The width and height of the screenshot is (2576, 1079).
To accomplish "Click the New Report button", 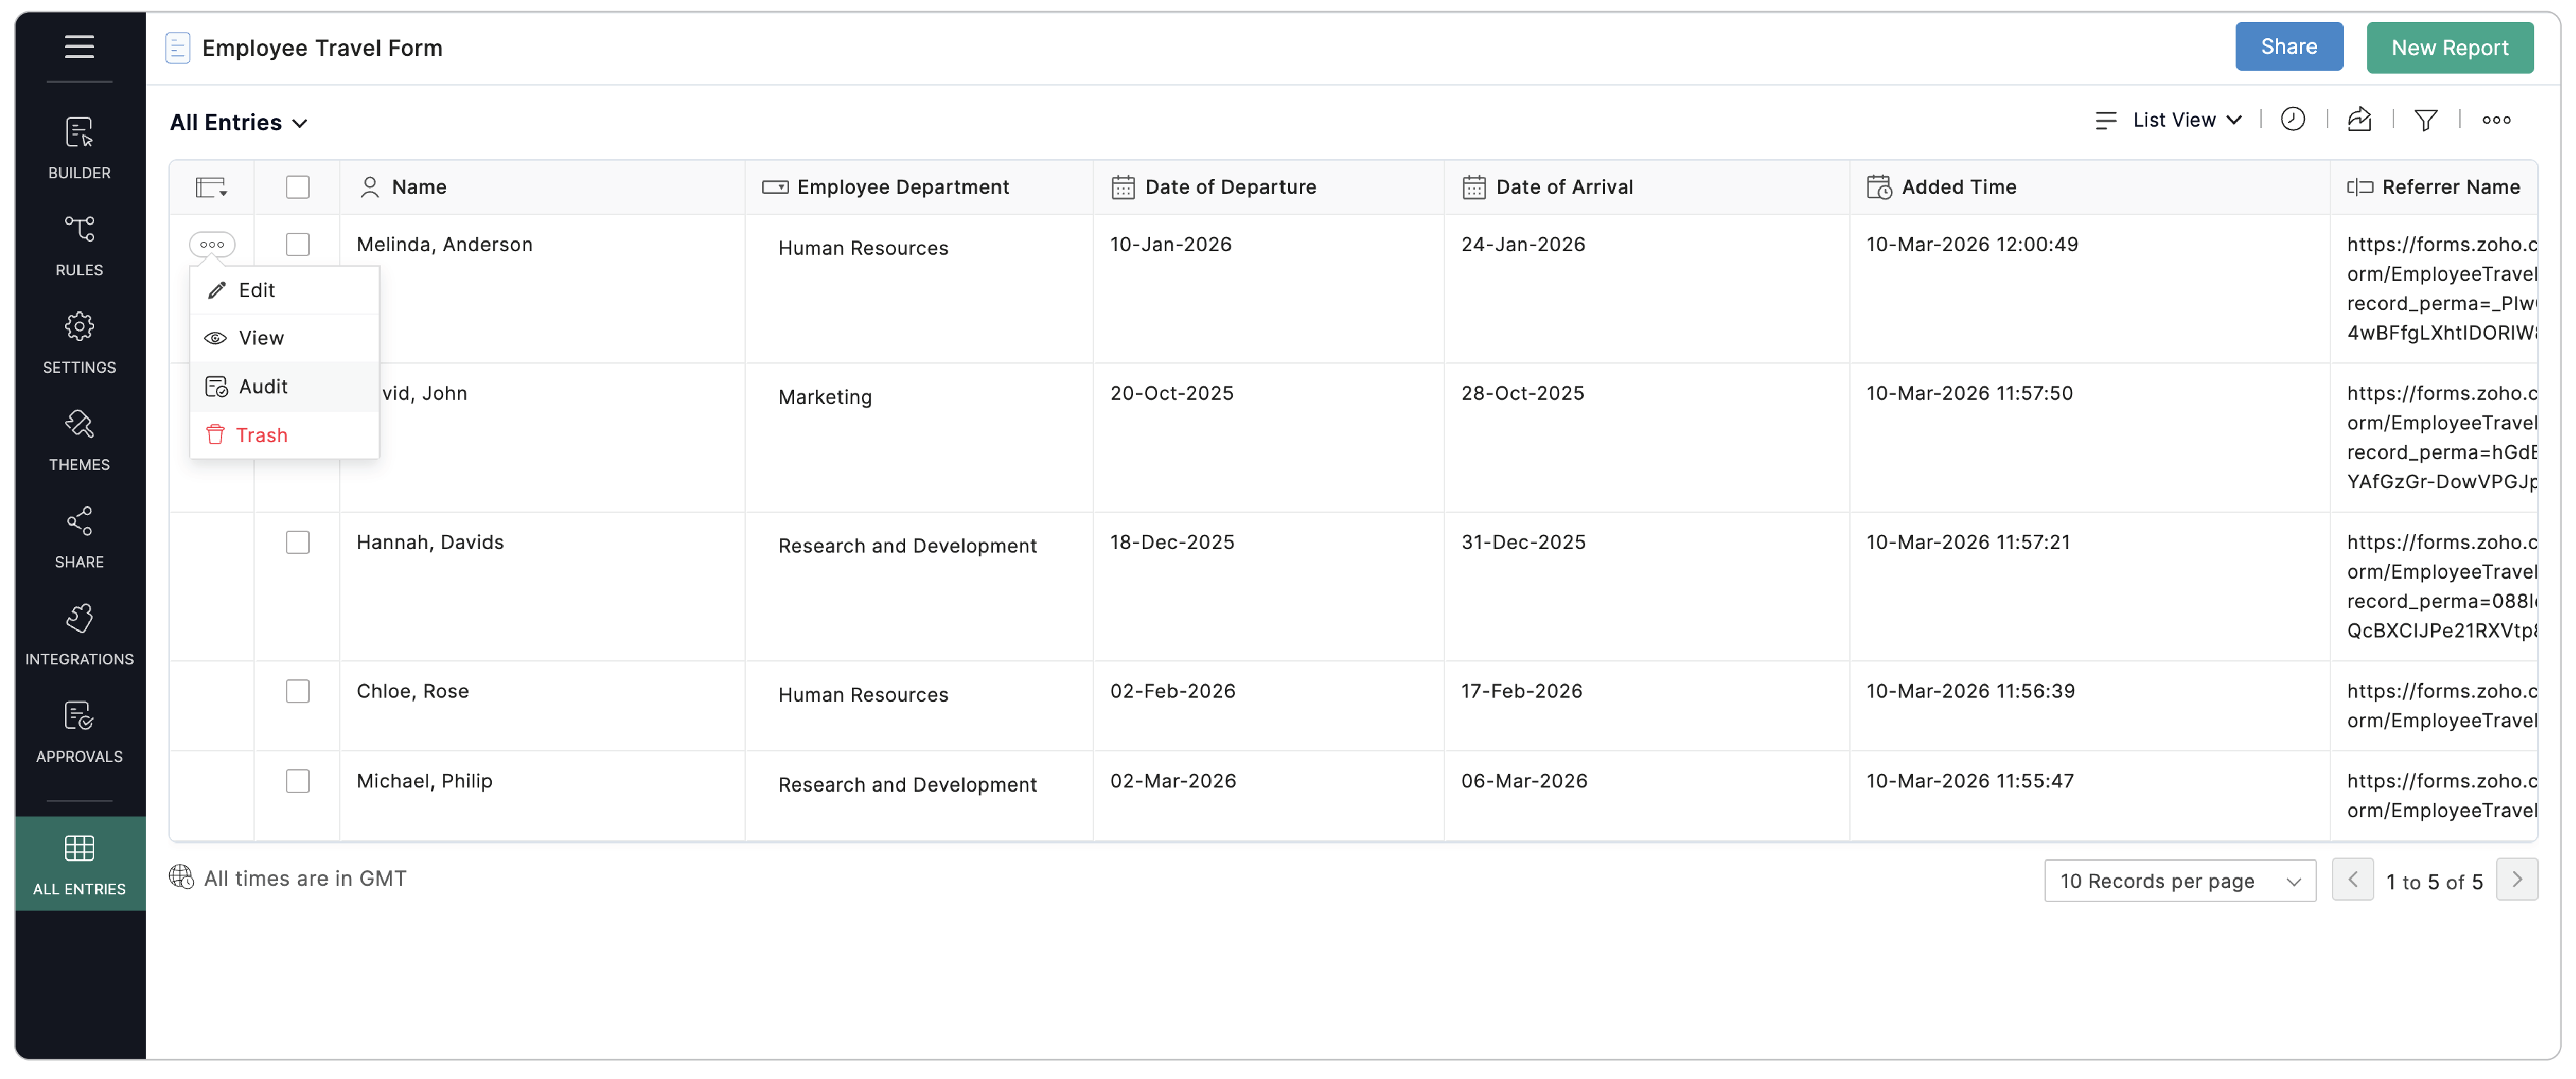I will coord(2450,46).
